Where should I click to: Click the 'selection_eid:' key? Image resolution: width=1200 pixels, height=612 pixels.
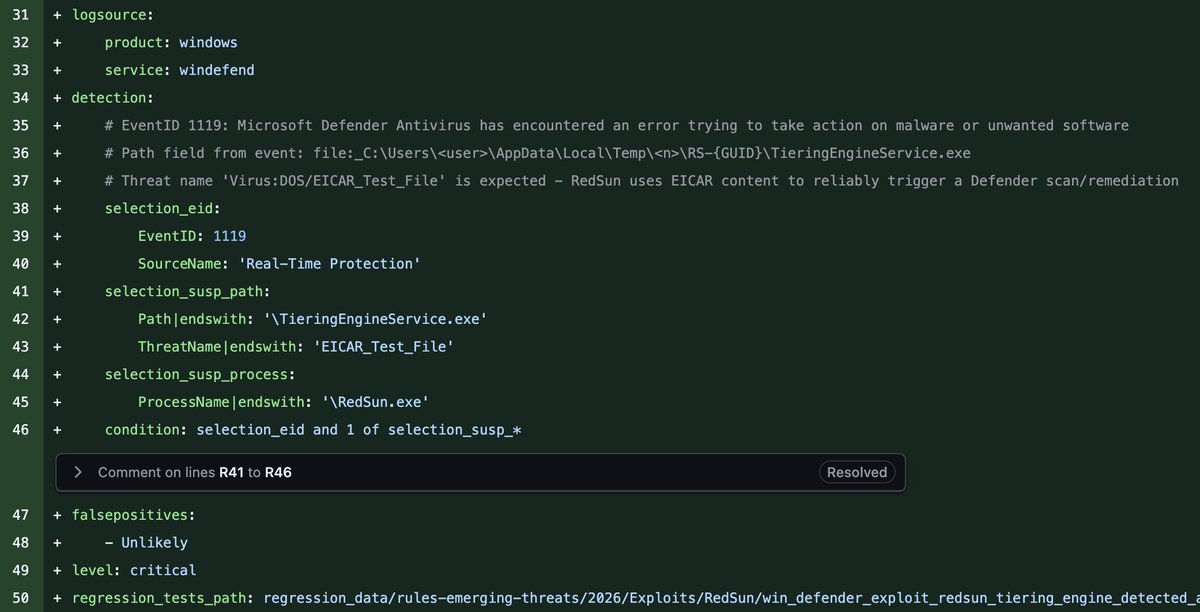pos(162,209)
